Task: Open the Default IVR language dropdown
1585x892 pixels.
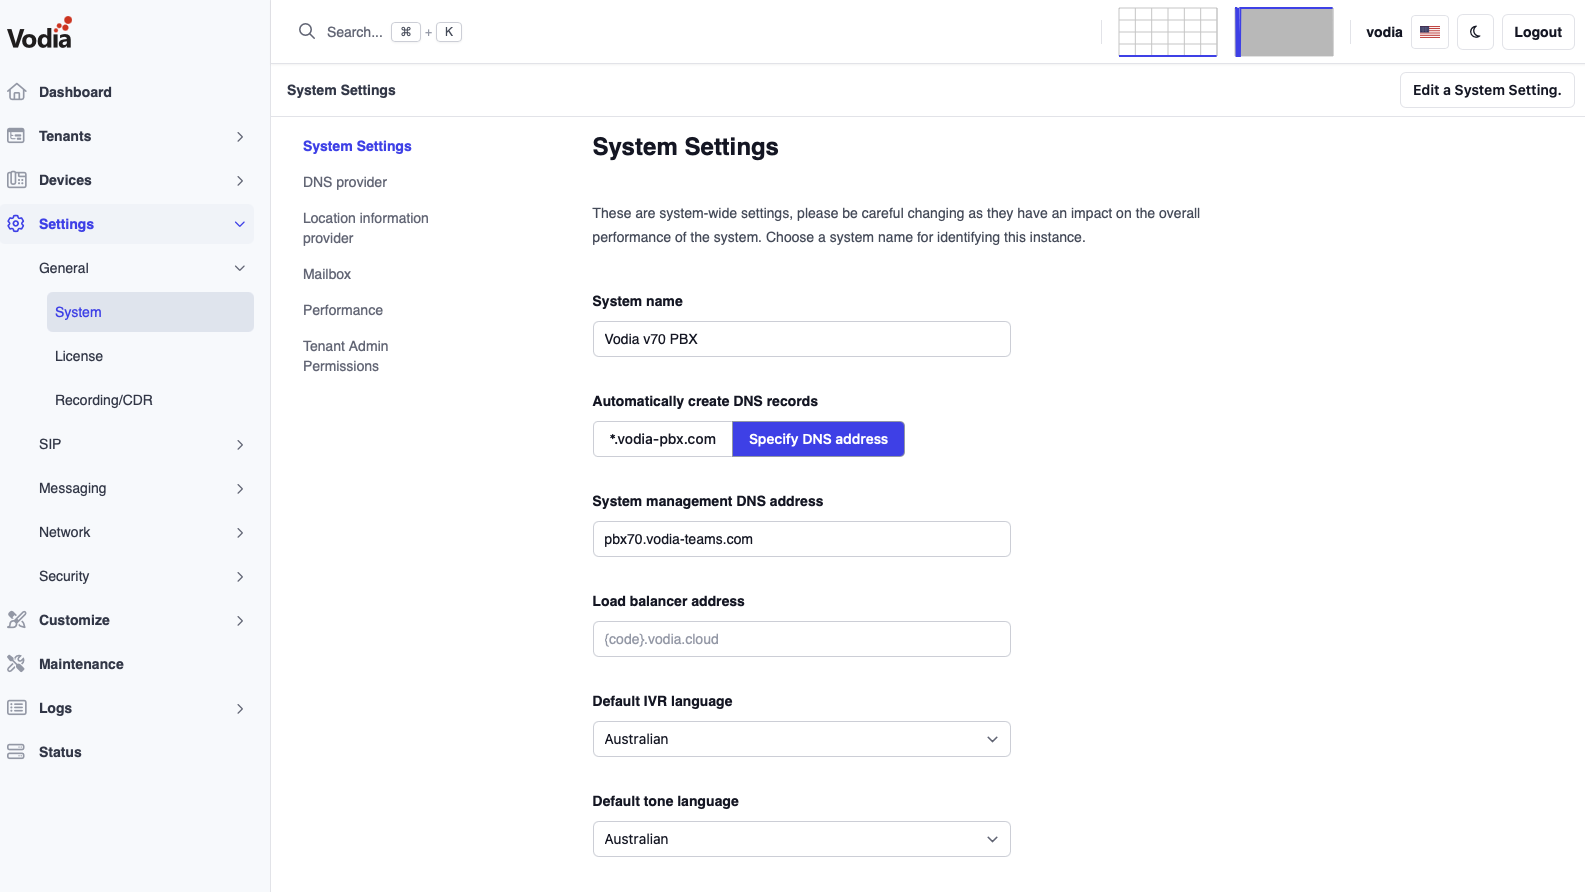Action: pyautogui.click(x=801, y=739)
